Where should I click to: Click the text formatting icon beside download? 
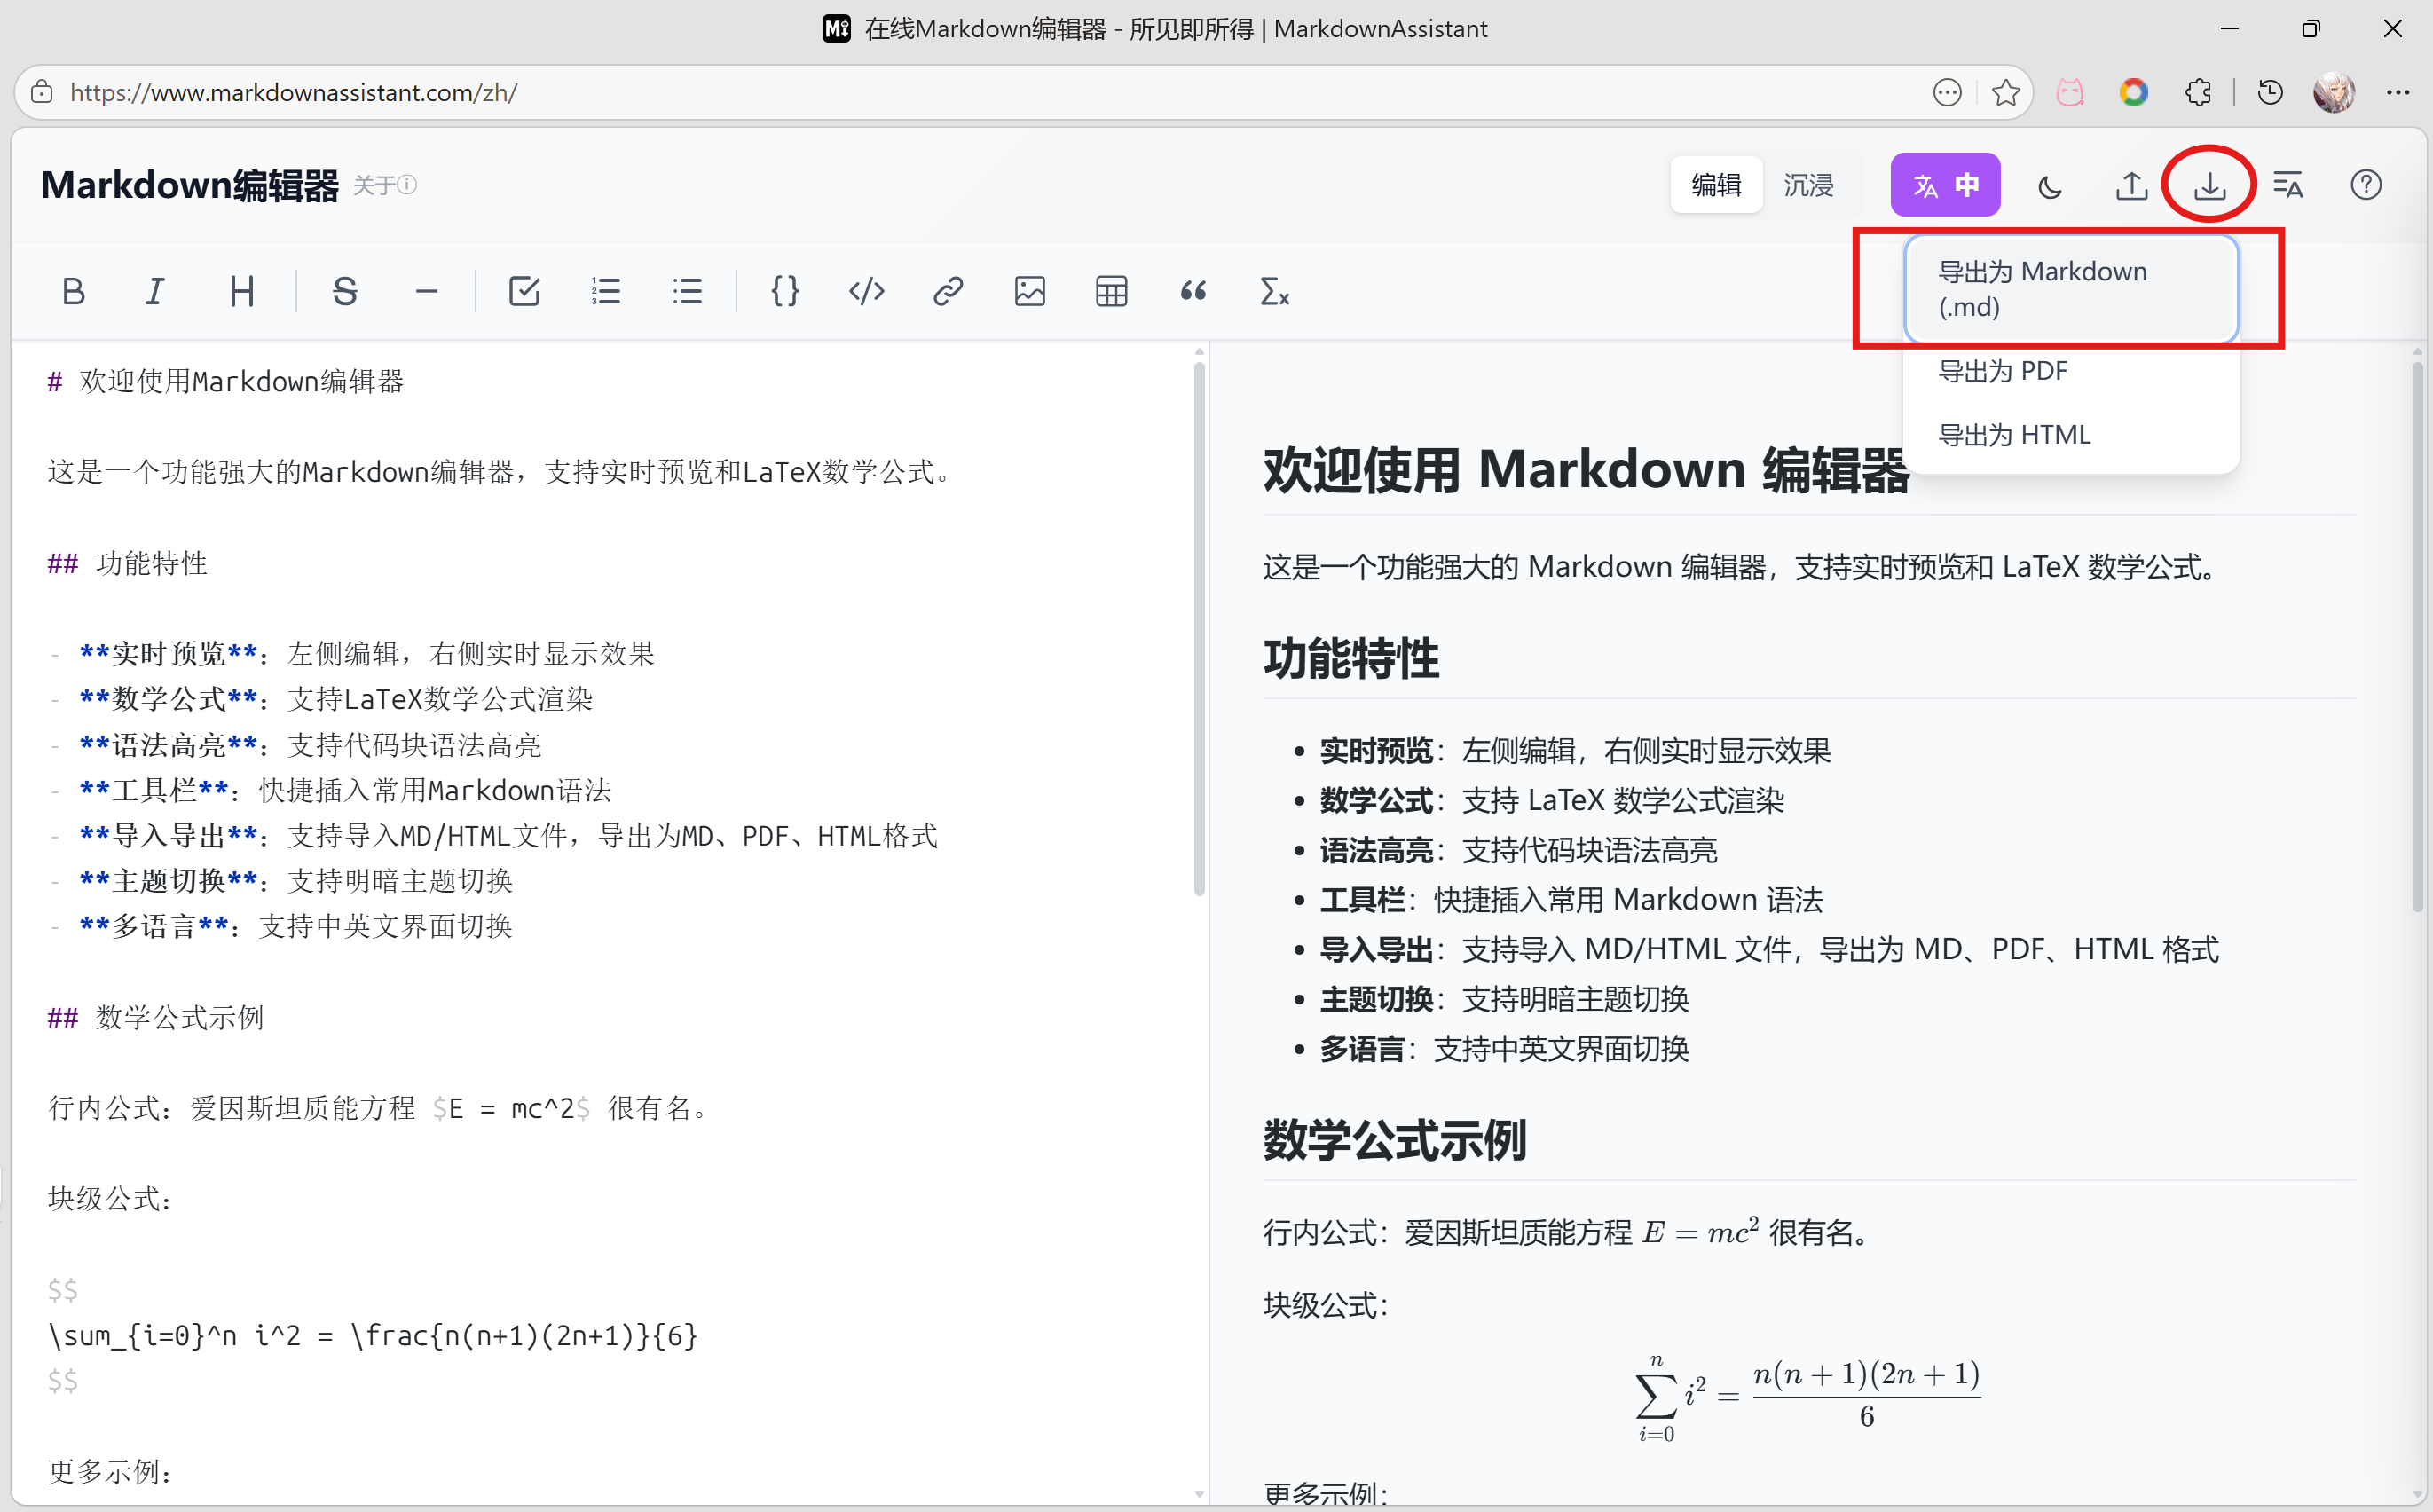pyautogui.click(x=2288, y=186)
